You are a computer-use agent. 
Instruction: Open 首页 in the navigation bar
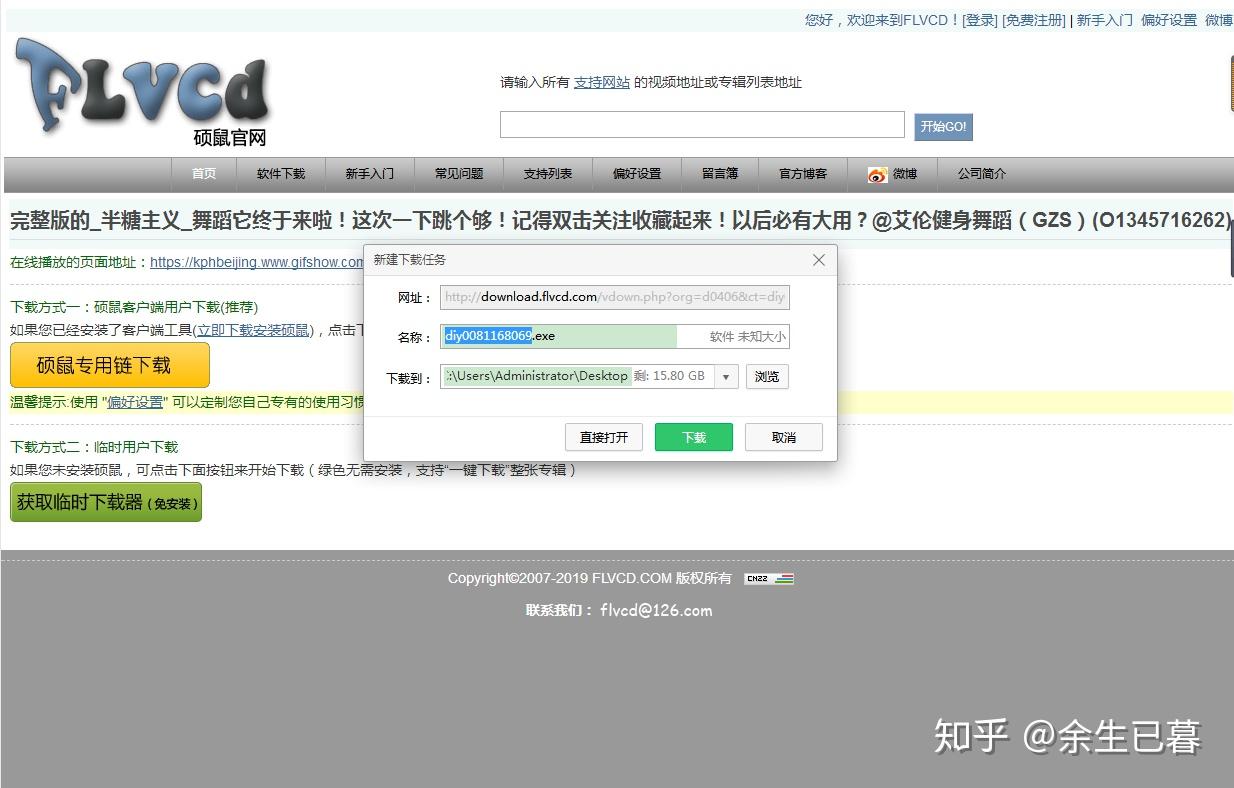click(204, 174)
